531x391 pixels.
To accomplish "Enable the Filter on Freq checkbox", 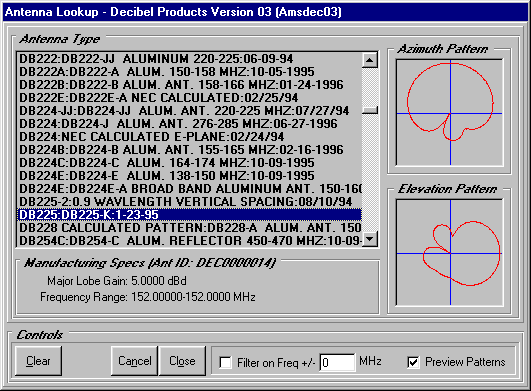I will 226,363.
